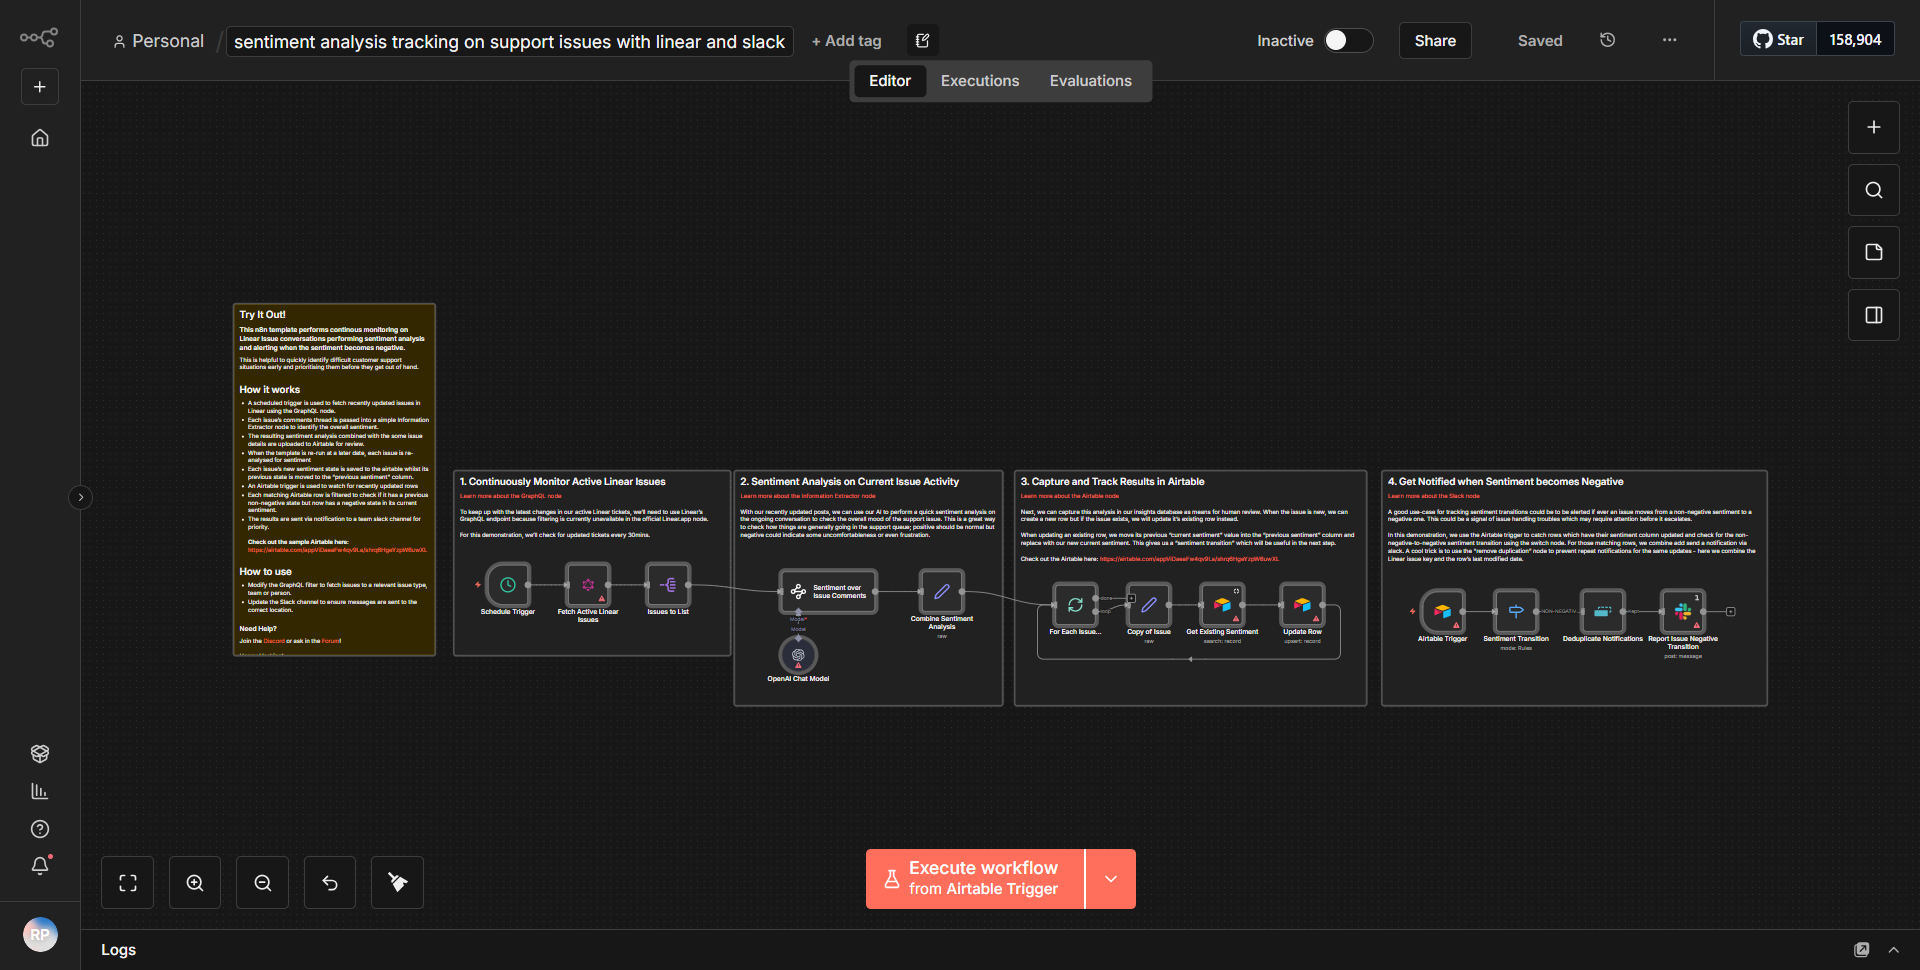Screen dimensions: 1920x970
Task: Open the Evaluations tab
Action: (x=1090, y=80)
